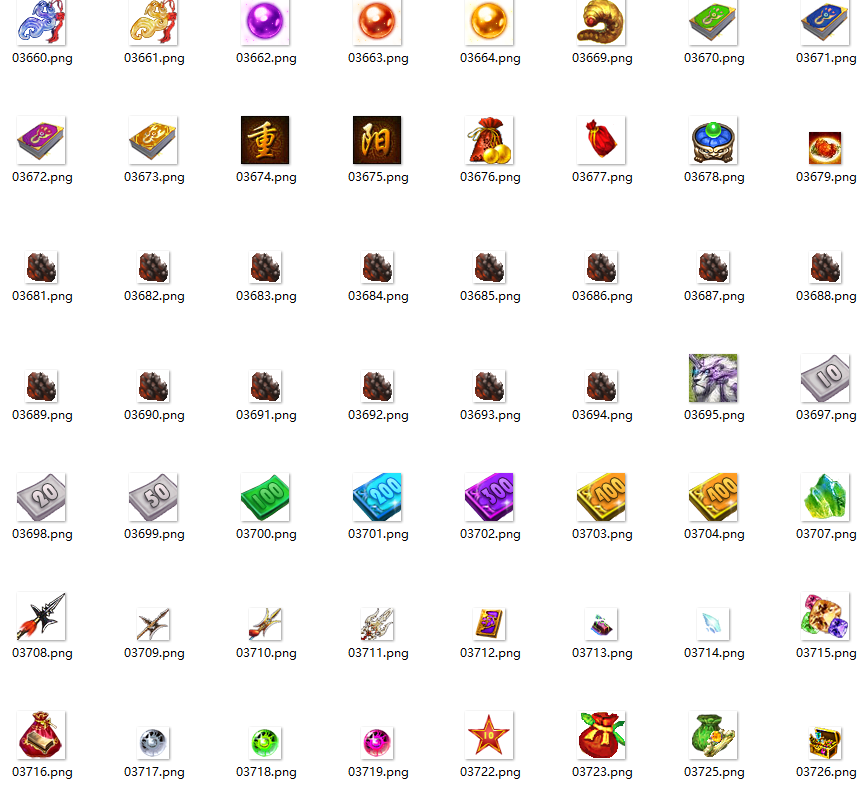This screenshot has height=789, width=862.
Task: Select the white lion beast thumbnail 03695.png
Action: click(x=713, y=378)
